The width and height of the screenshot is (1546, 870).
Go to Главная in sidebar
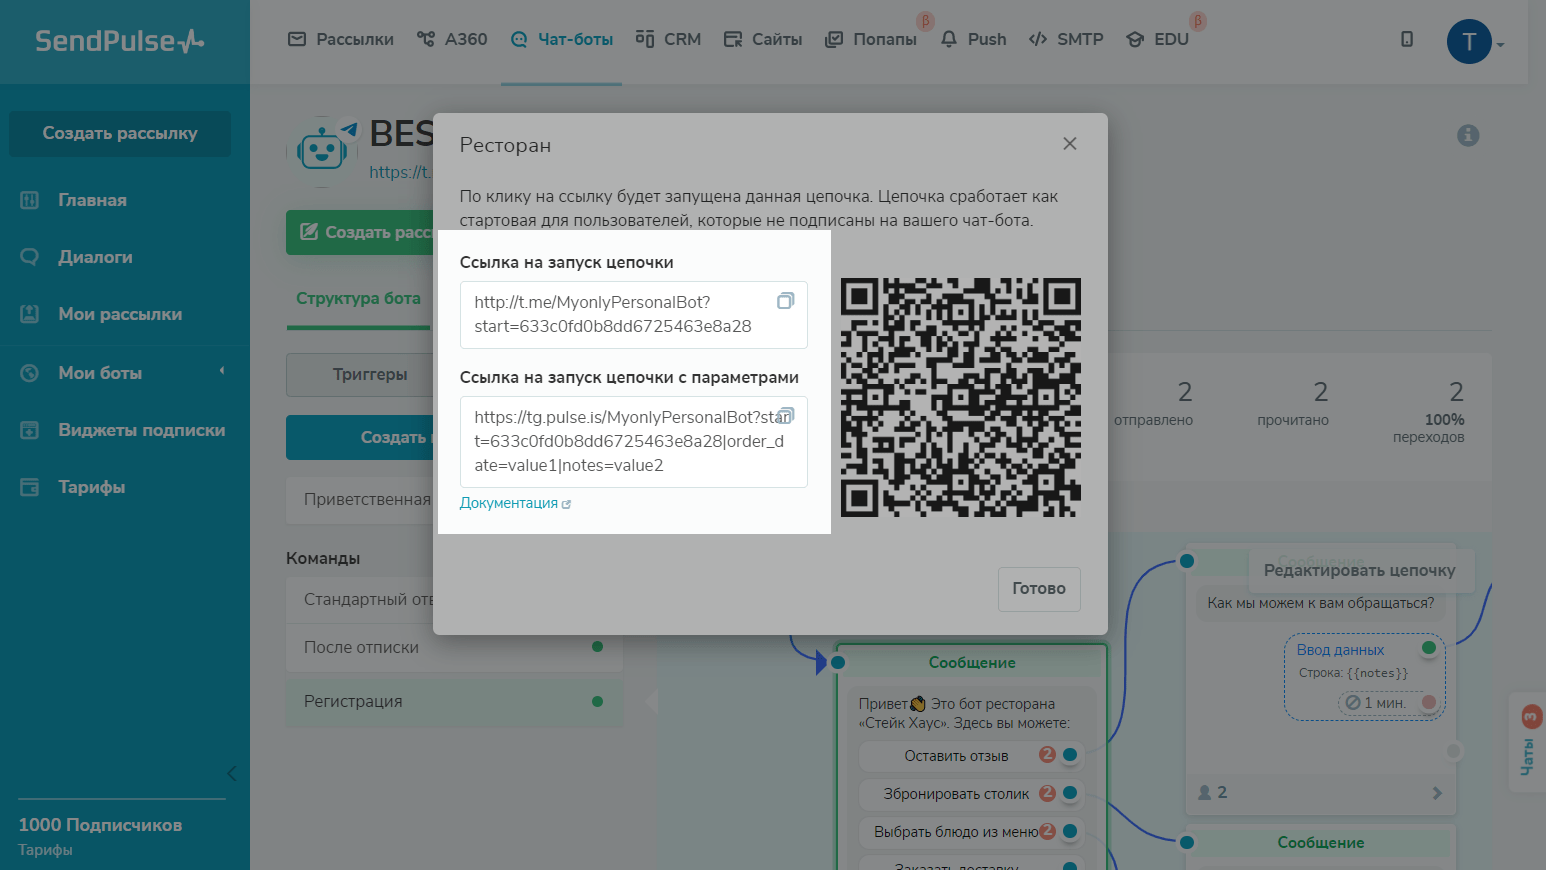[x=92, y=200]
